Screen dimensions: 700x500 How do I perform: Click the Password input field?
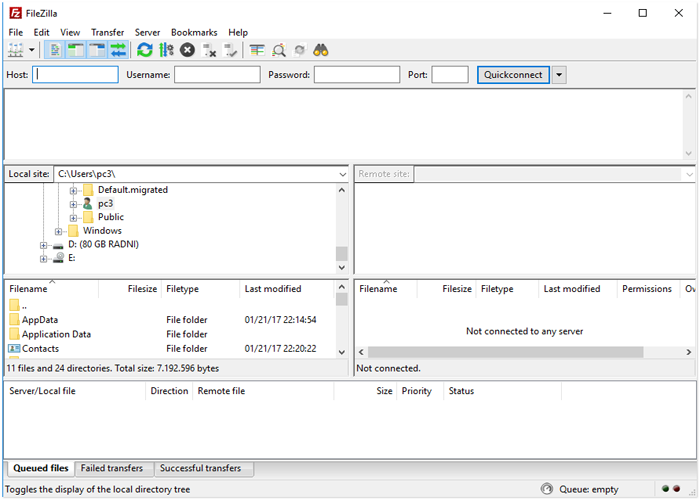point(357,75)
